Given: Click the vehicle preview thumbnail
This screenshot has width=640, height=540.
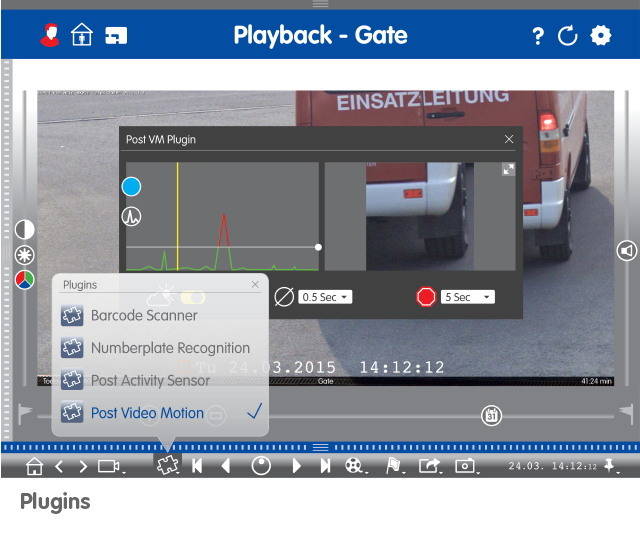Looking at the screenshot, I should (x=420, y=216).
